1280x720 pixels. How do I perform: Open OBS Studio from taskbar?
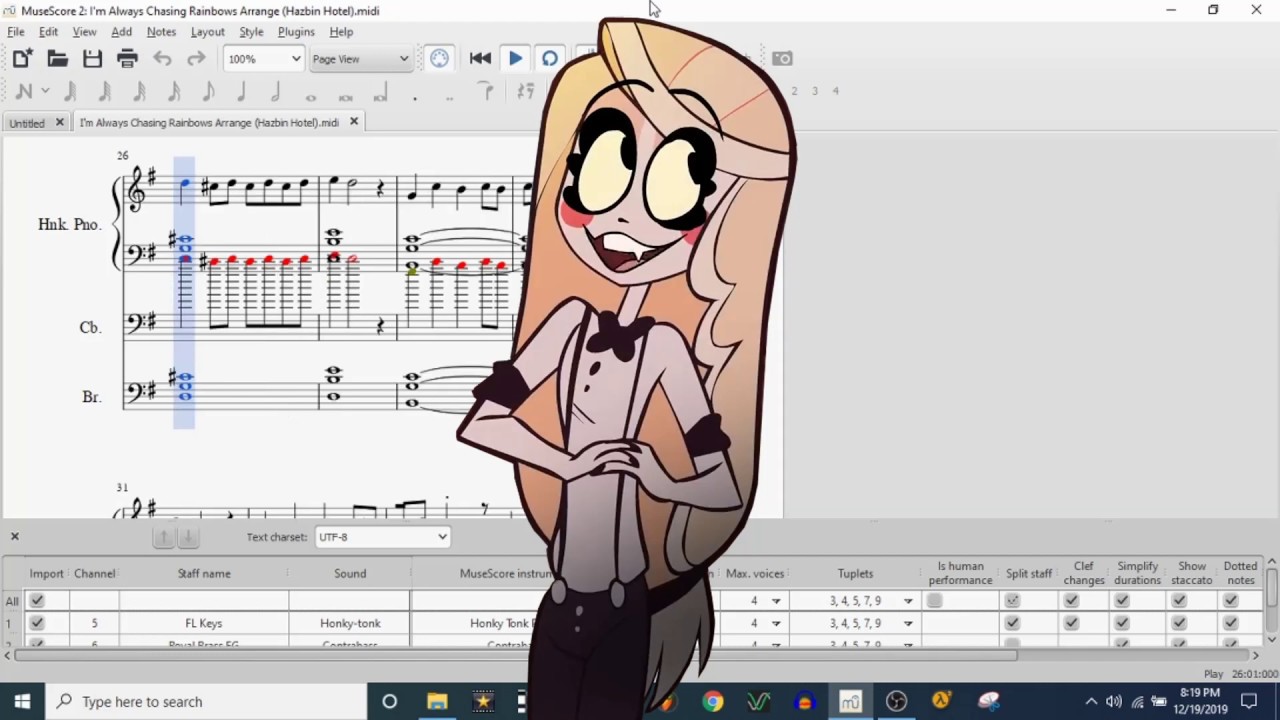click(x=896, y=702)
